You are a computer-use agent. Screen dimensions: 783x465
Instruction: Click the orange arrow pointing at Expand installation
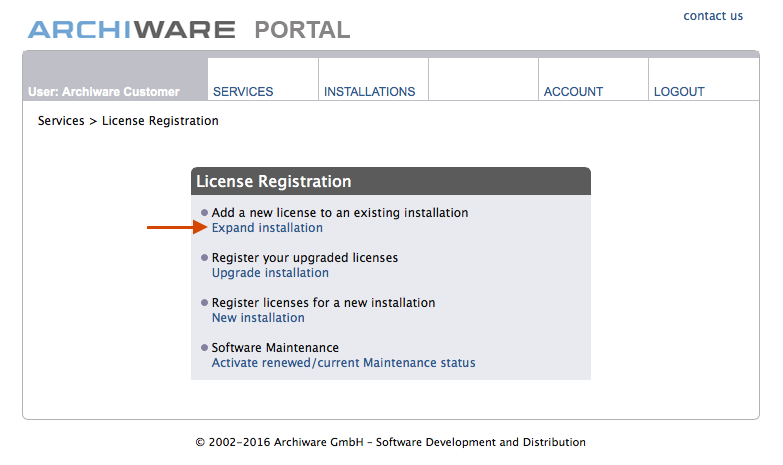[x=175, y=228]
